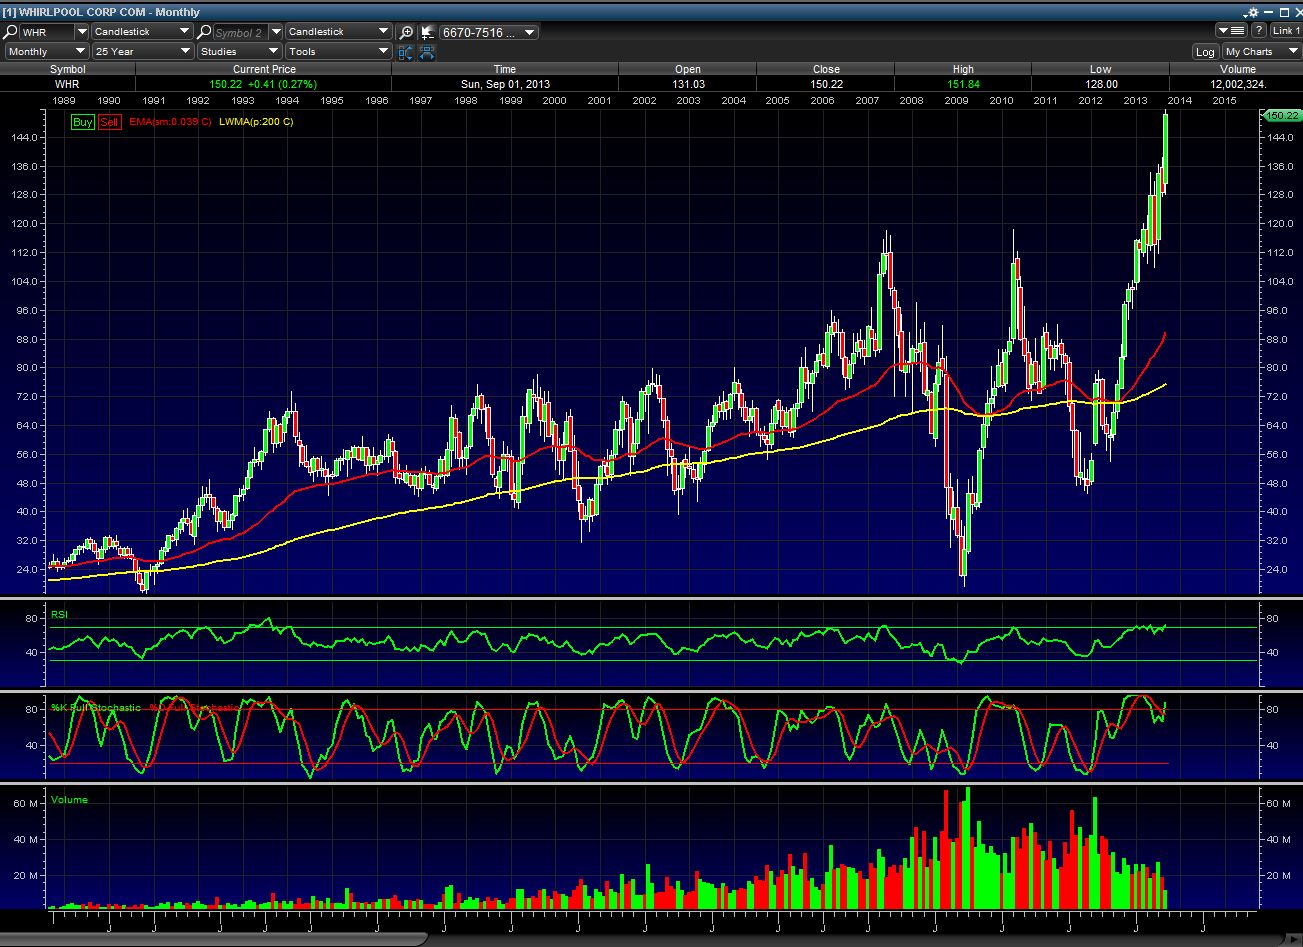Open the list-lines menu icon

tap(1231, 31)
